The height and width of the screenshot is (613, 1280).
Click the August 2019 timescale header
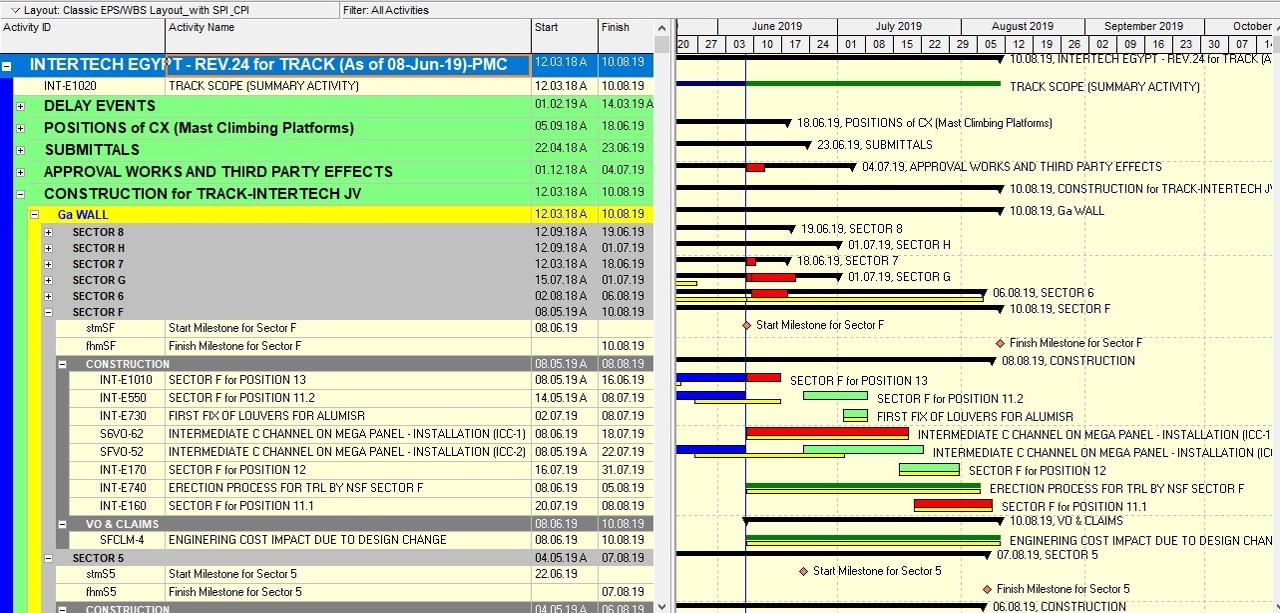click(x=1022, y=27)
